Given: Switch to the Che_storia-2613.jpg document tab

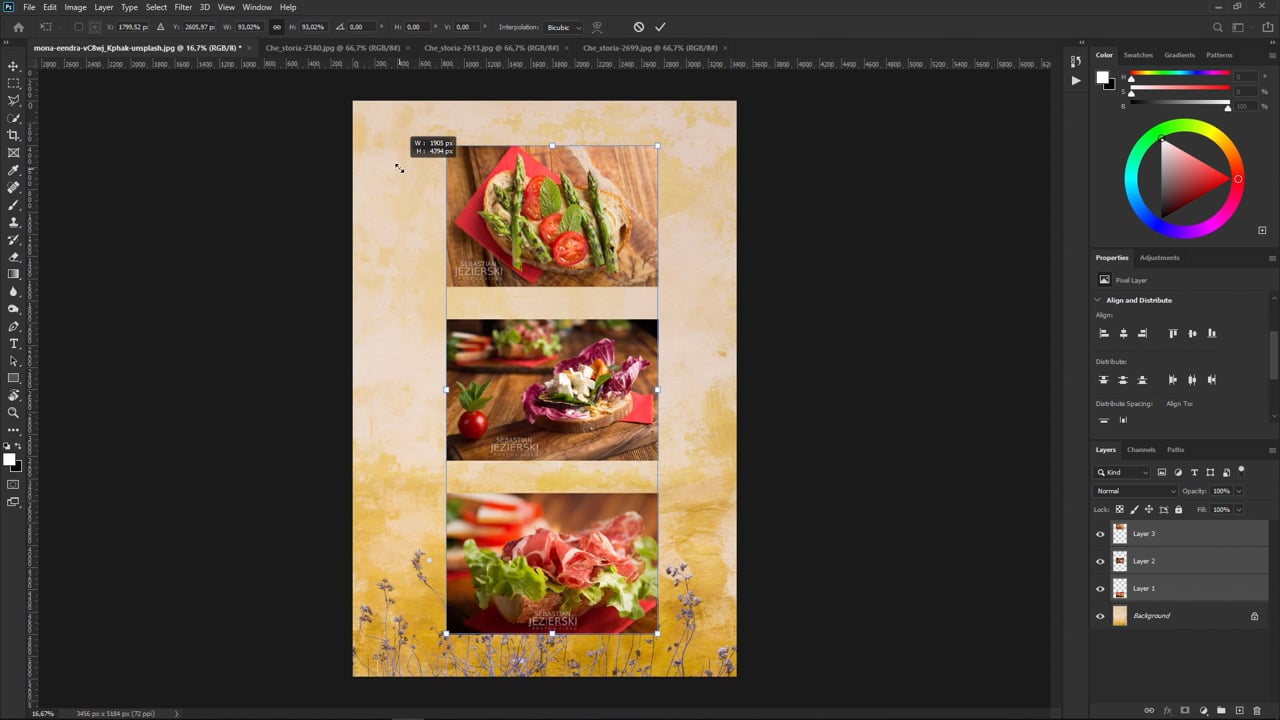Looking at the screenshot, I should point(491,47).
